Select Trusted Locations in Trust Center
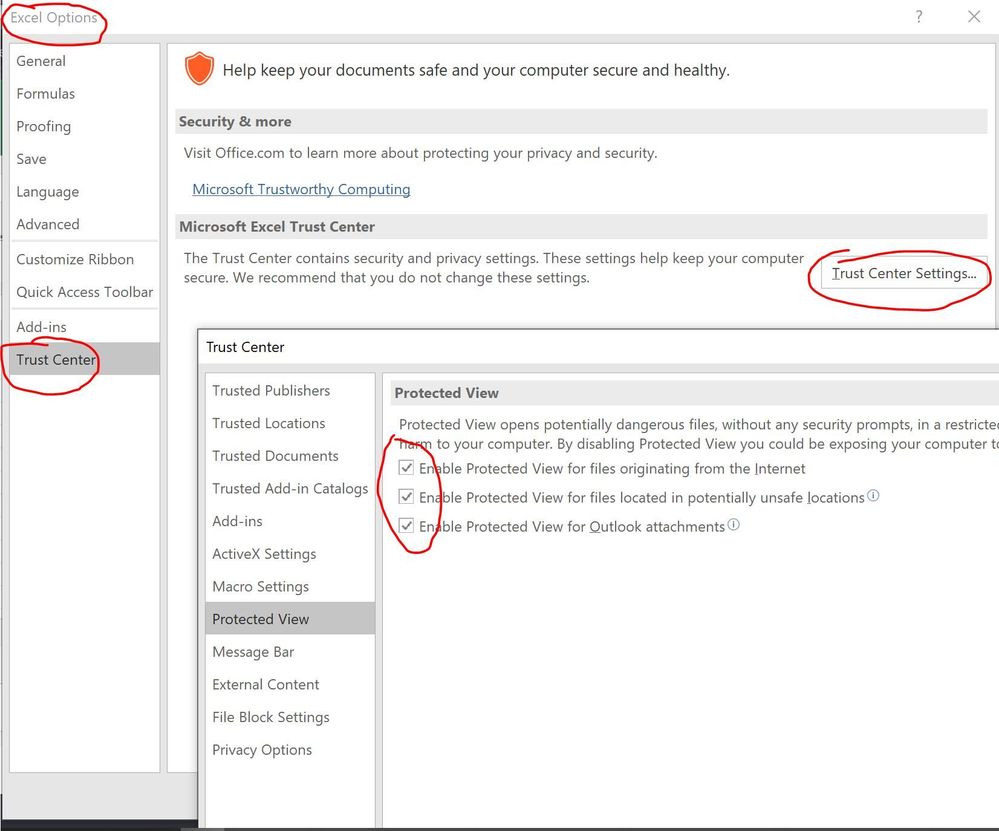 pos(290,423)
